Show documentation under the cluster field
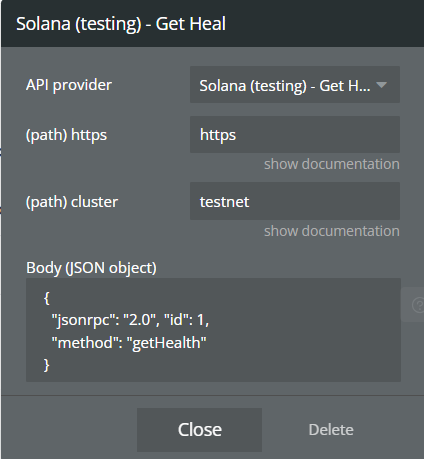 (x=332, y=231)
